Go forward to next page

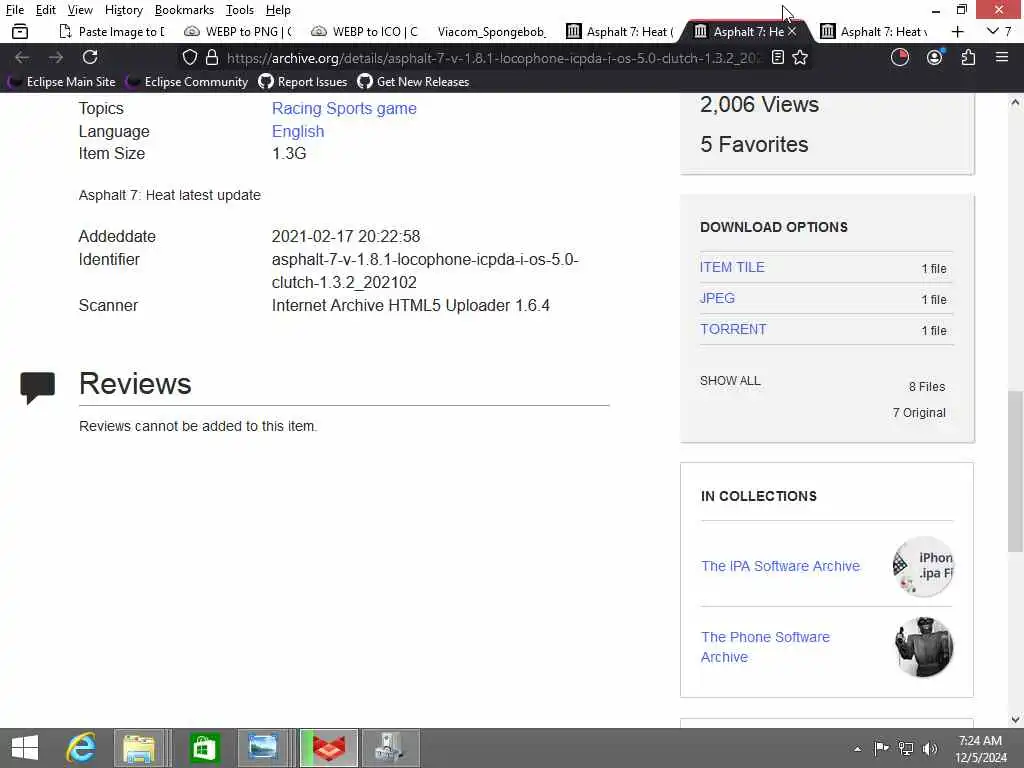(56, 57)
